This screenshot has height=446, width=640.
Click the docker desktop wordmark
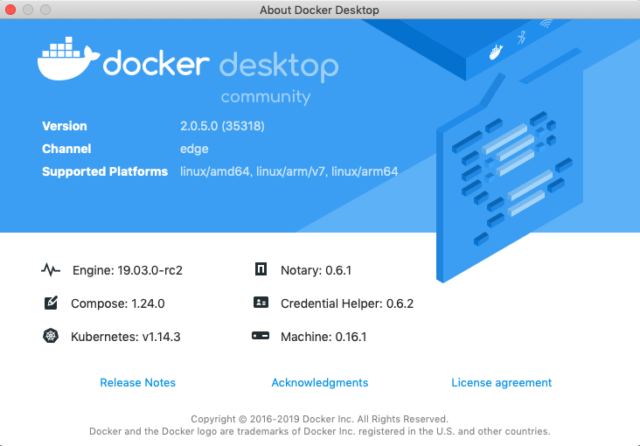click(221, 64)
